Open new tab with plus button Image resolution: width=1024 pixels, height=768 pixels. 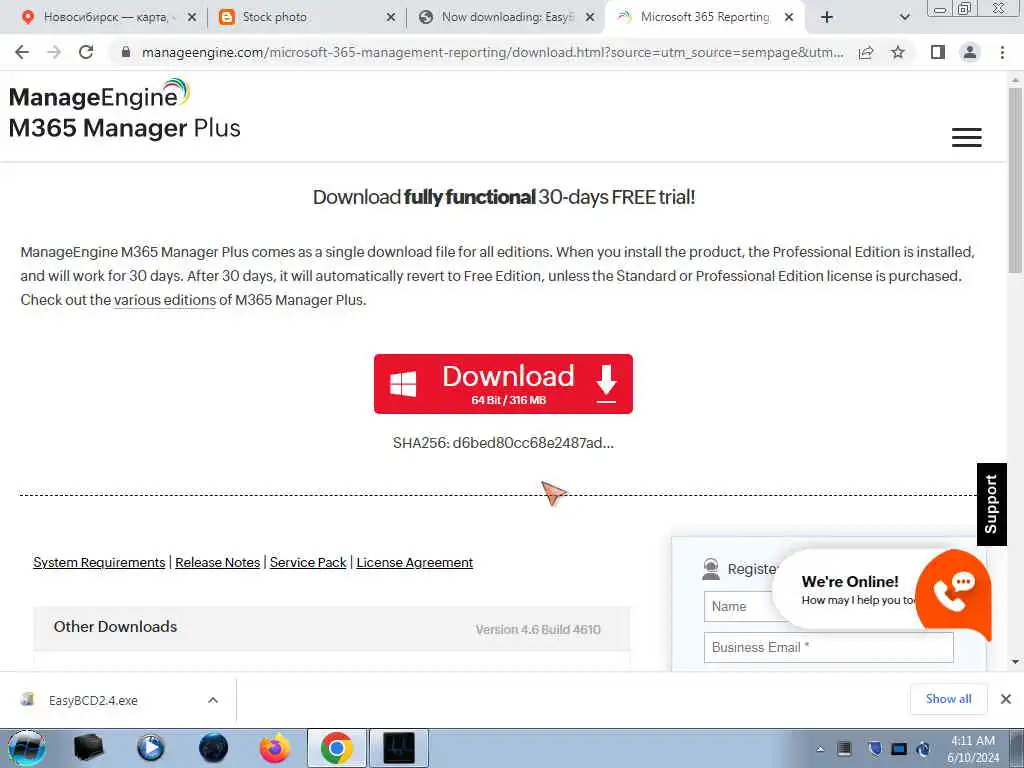coord(827,18)
